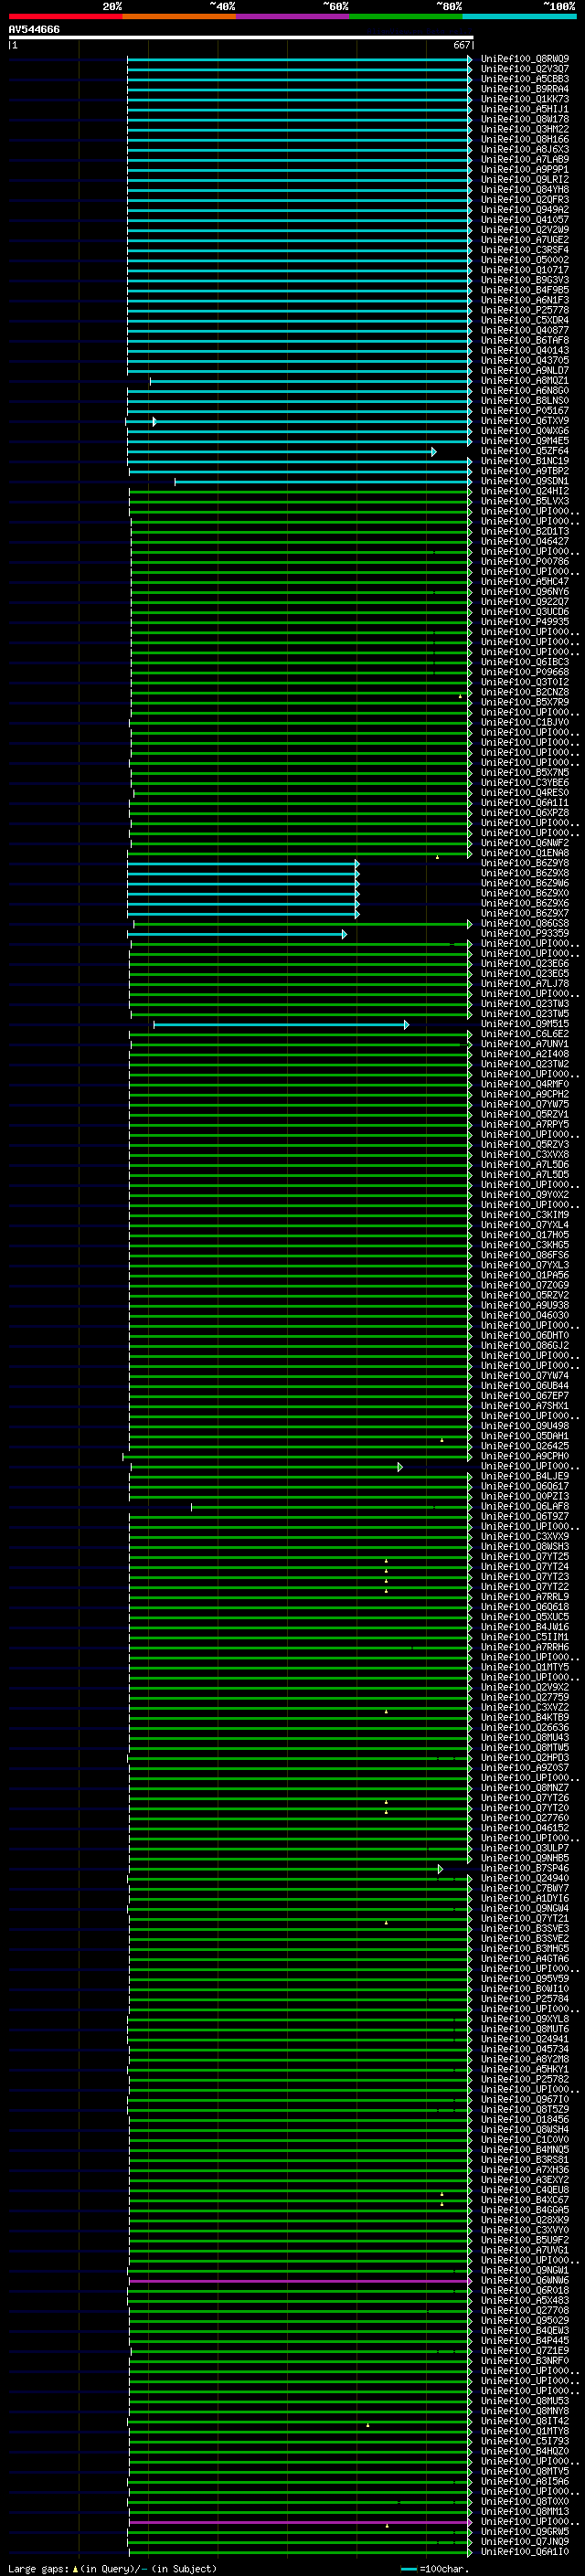Select the UniRef100_Q26425 label
585x2576 pixels.
[525, 1446]
